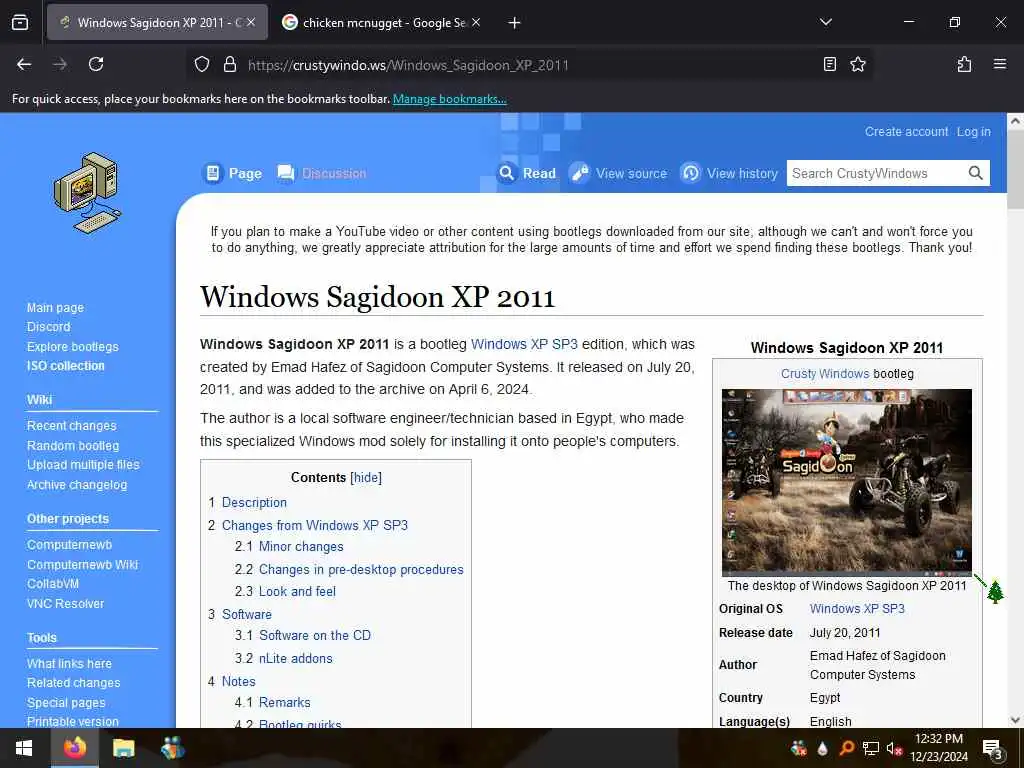Open the network tray icon

[x=871, y=748]
